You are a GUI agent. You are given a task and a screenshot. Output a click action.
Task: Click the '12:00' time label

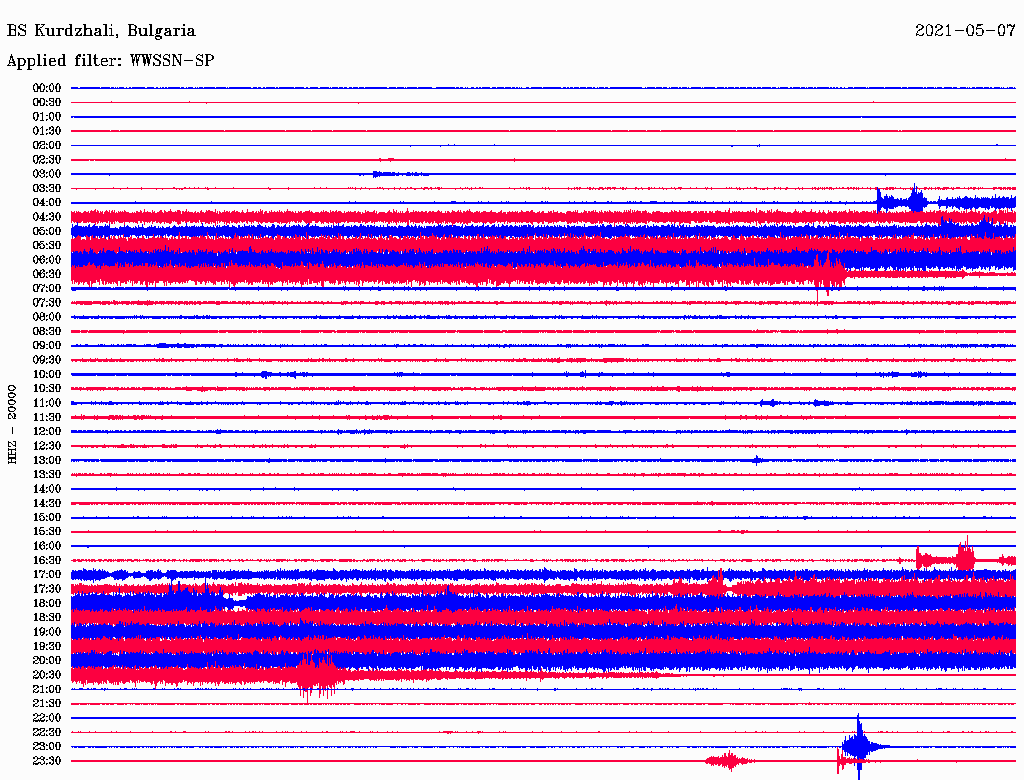[x=47, y=431]
